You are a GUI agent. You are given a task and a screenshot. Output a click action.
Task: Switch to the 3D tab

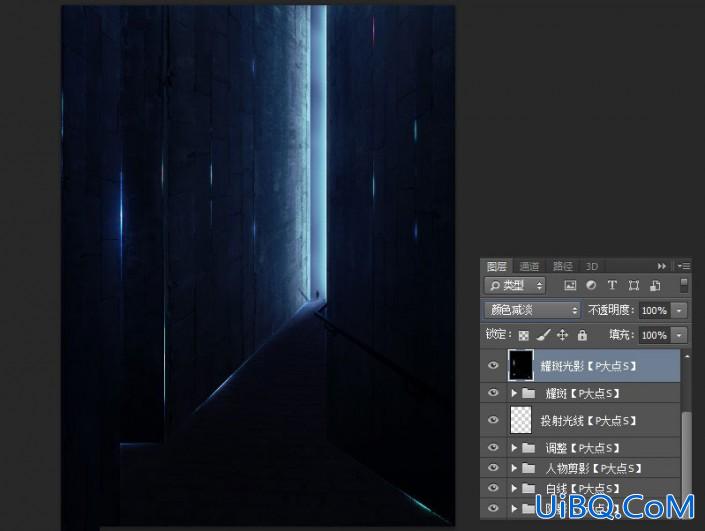[x=592, y=267]
